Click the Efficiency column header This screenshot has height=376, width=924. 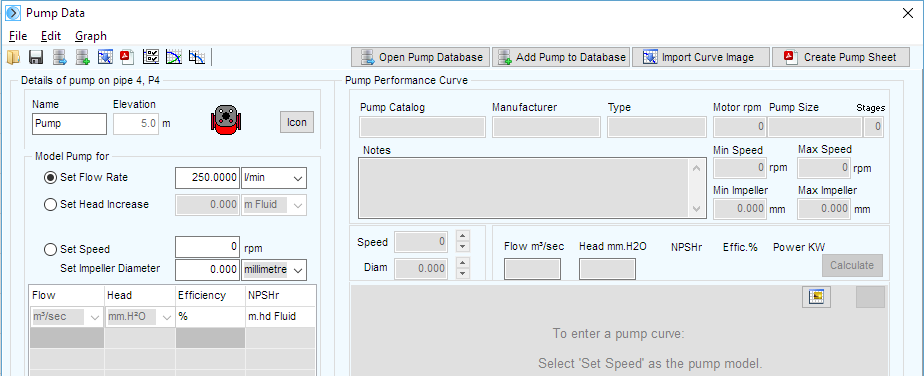coord(210,296)
